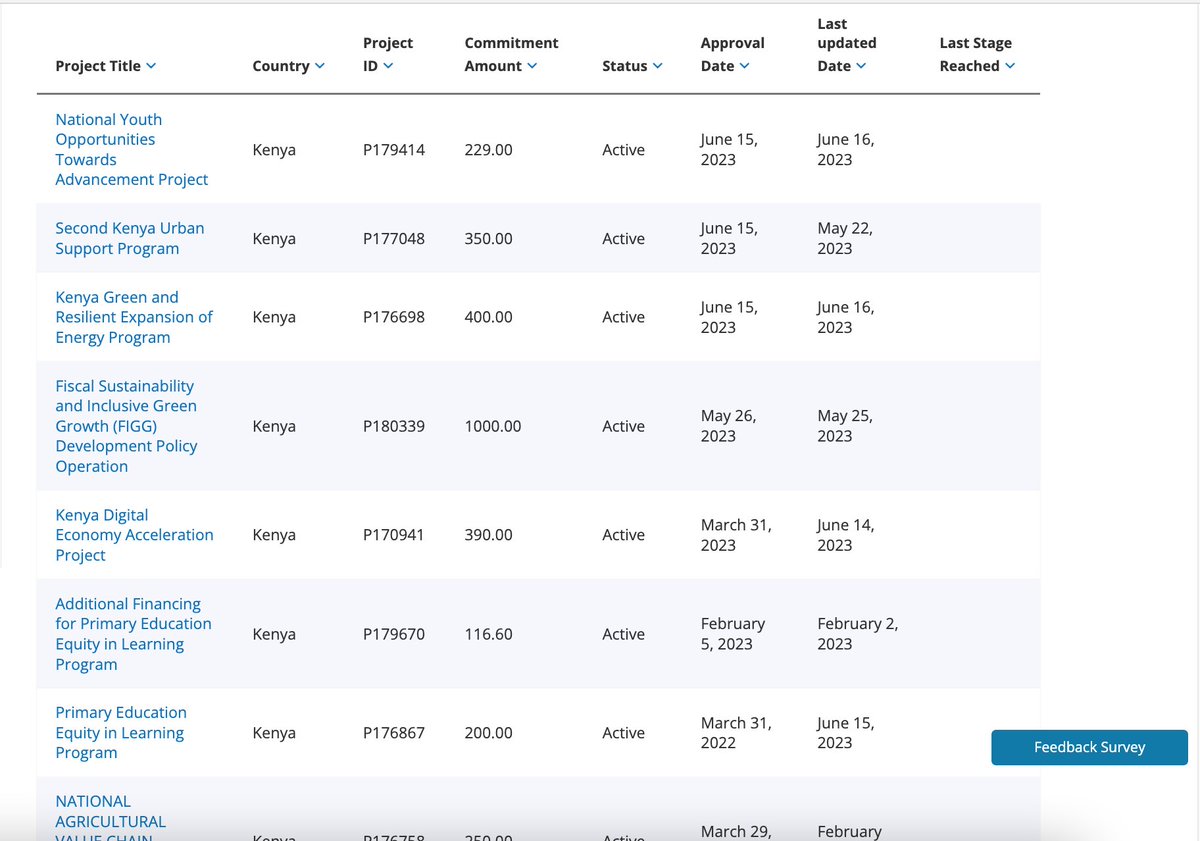The width and height of the screenshot is (1200, 841).
Task: Open Additional Financing for Primary Education link
Action: pos(133,634)
